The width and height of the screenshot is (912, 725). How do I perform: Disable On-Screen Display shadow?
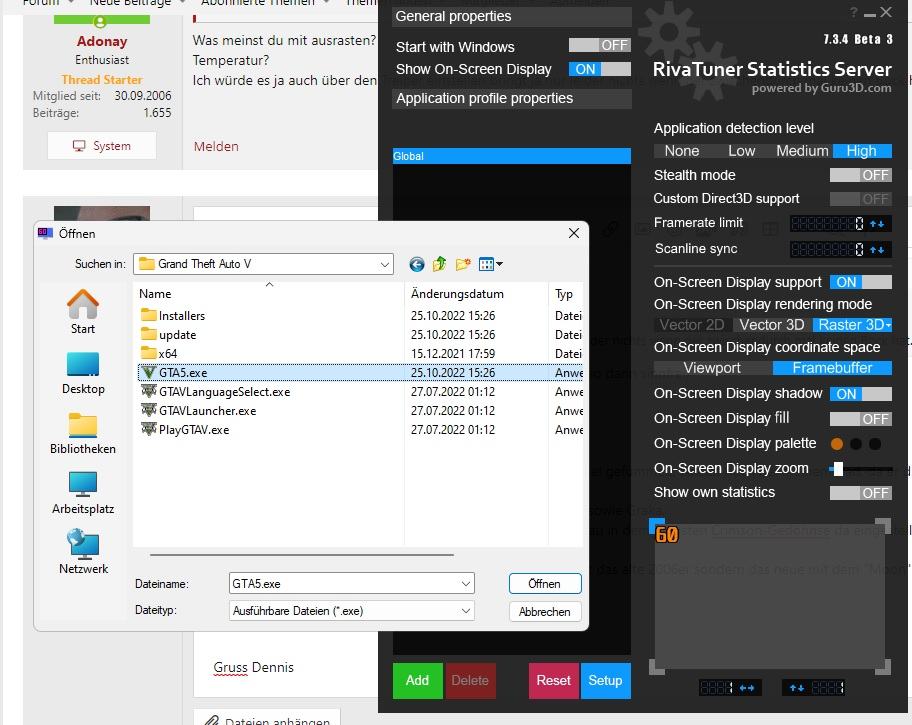point(860,394)
